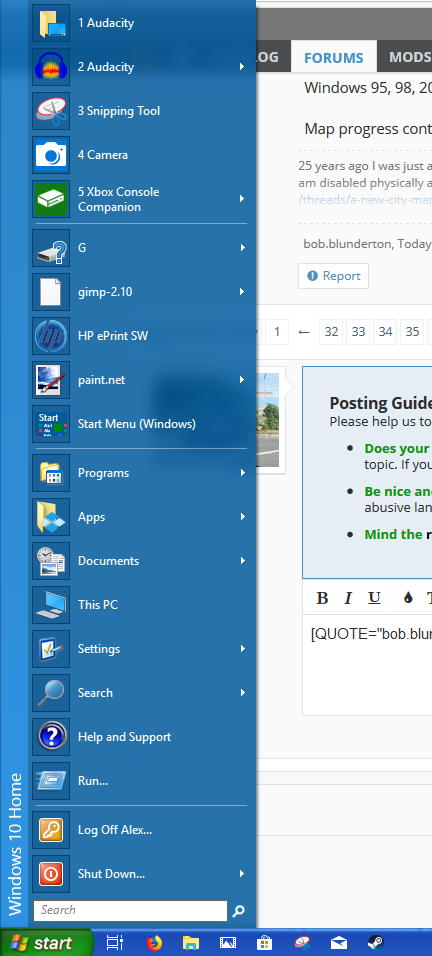
Task: Click the Windows start button
Action: (x=47, y=943)
